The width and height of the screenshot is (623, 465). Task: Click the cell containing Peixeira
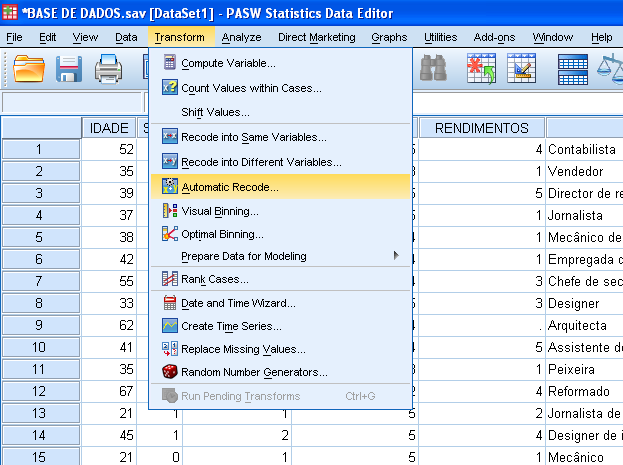(x=584, y=369)
